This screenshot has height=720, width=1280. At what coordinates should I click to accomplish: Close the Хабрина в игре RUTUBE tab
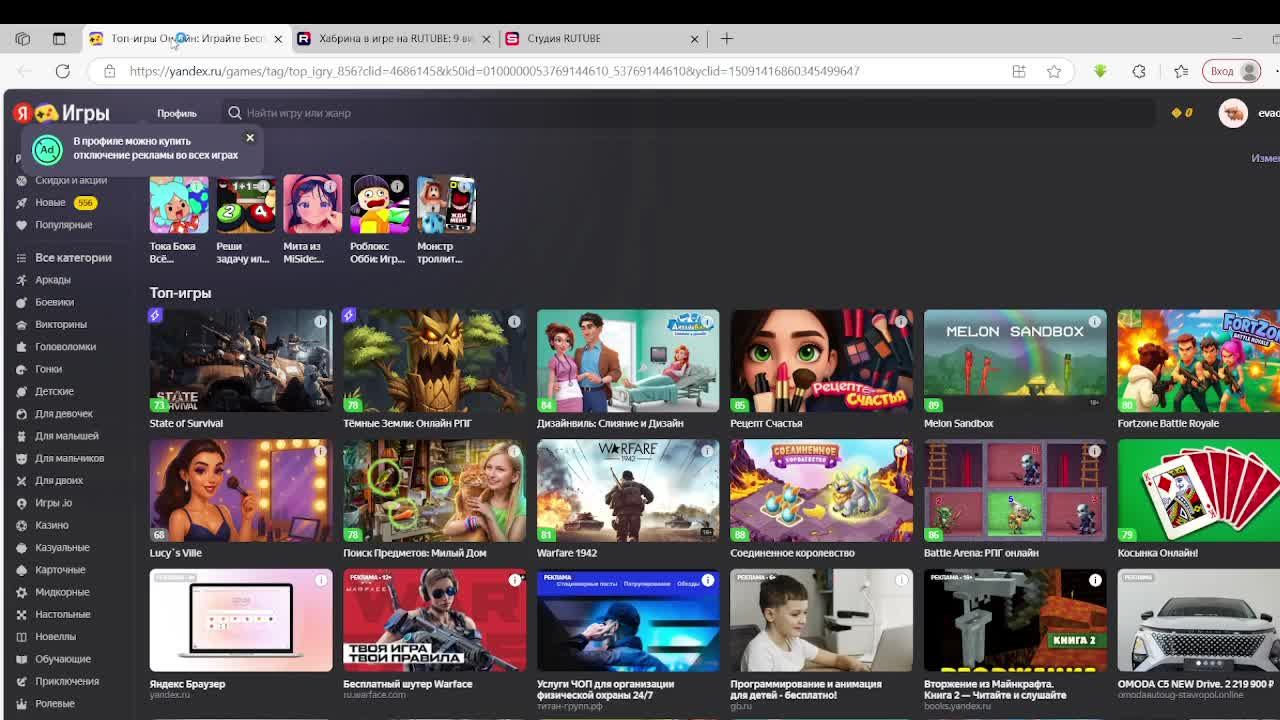tap(486, 38)
